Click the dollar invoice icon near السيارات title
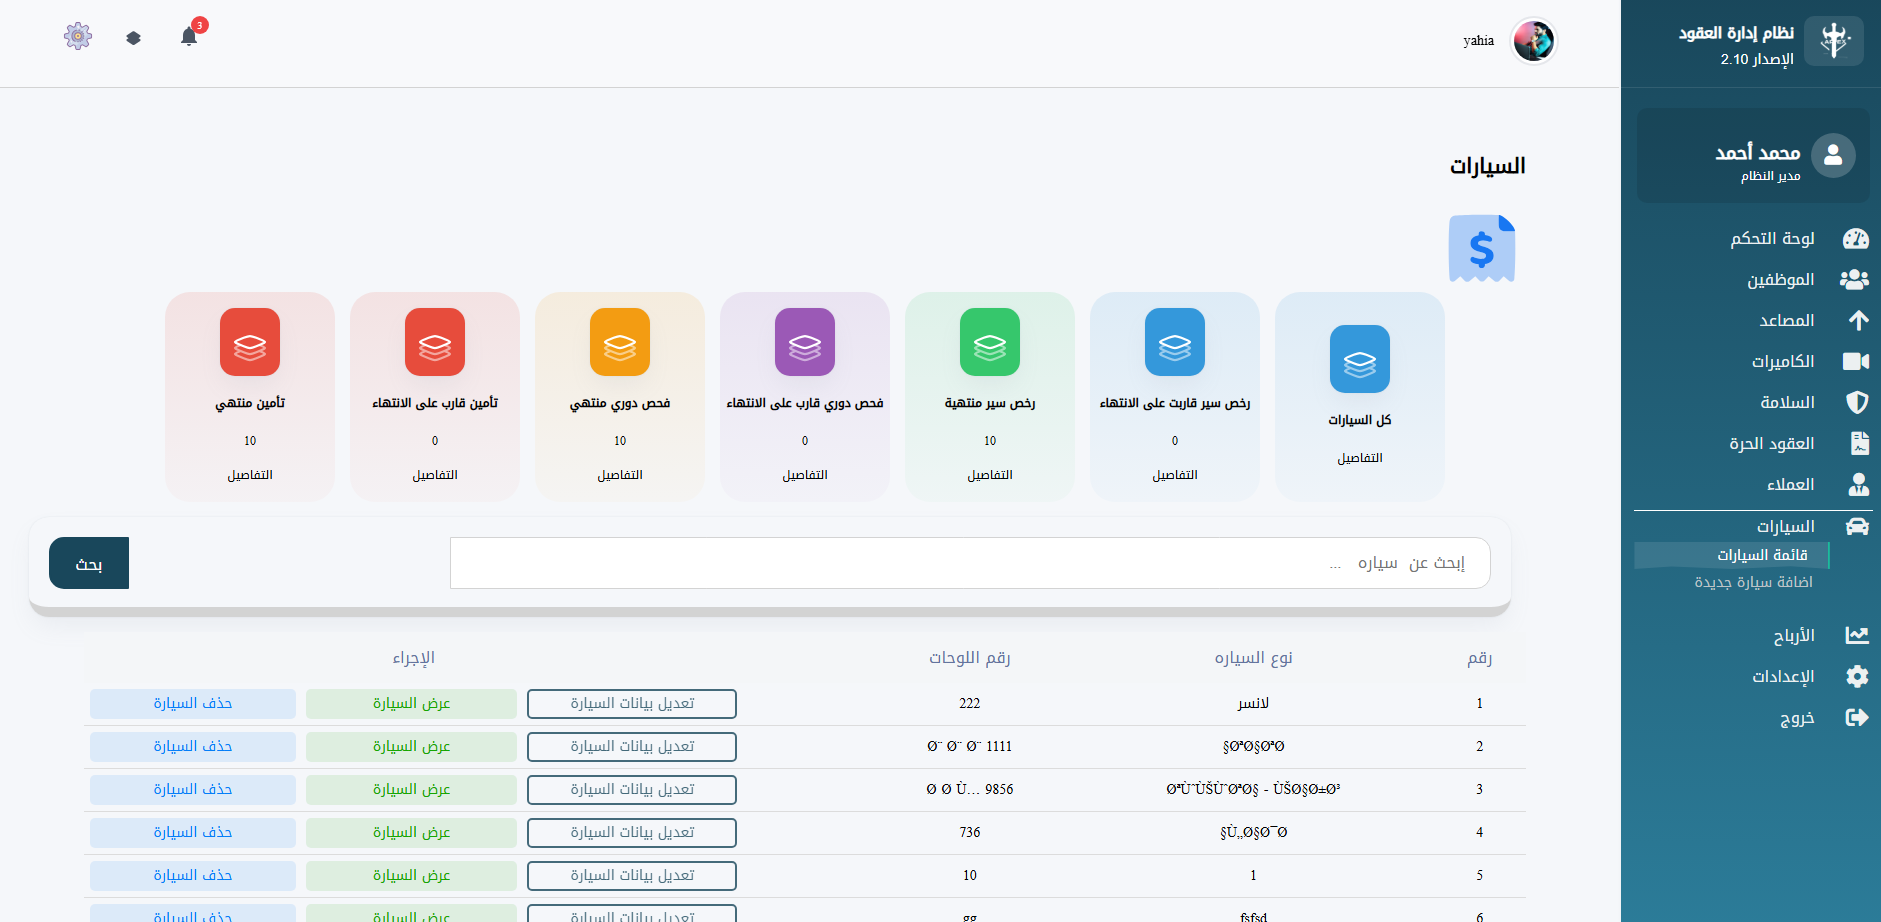 pyautogui.click(x=1482, y=248)
